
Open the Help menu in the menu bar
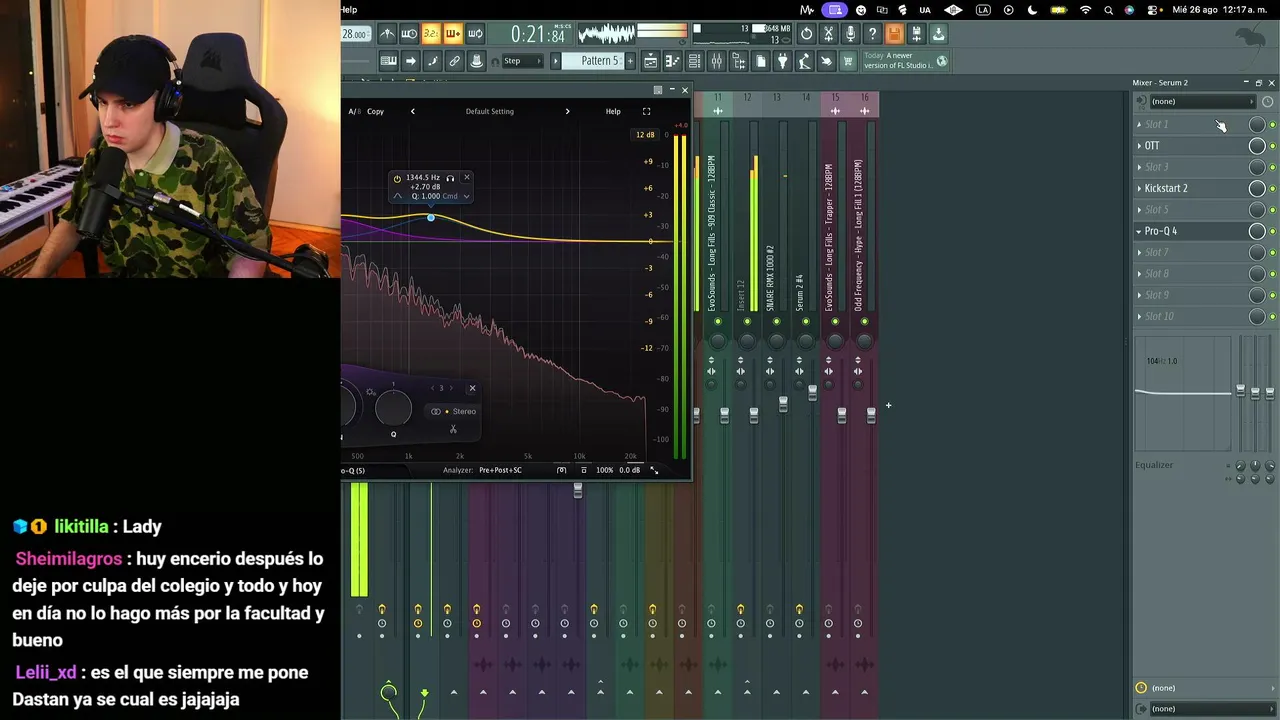(349, 10)
